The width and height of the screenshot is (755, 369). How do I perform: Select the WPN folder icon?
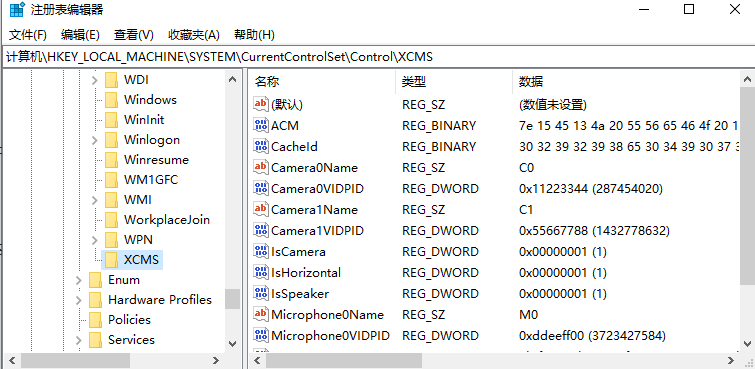pyautogui.click(x=111, y=239)
